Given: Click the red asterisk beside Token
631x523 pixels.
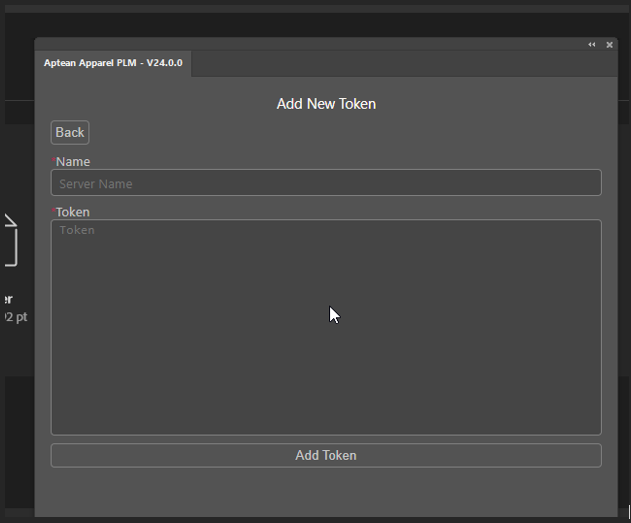Looking at the screenshot, I should [x=53, y=211].
